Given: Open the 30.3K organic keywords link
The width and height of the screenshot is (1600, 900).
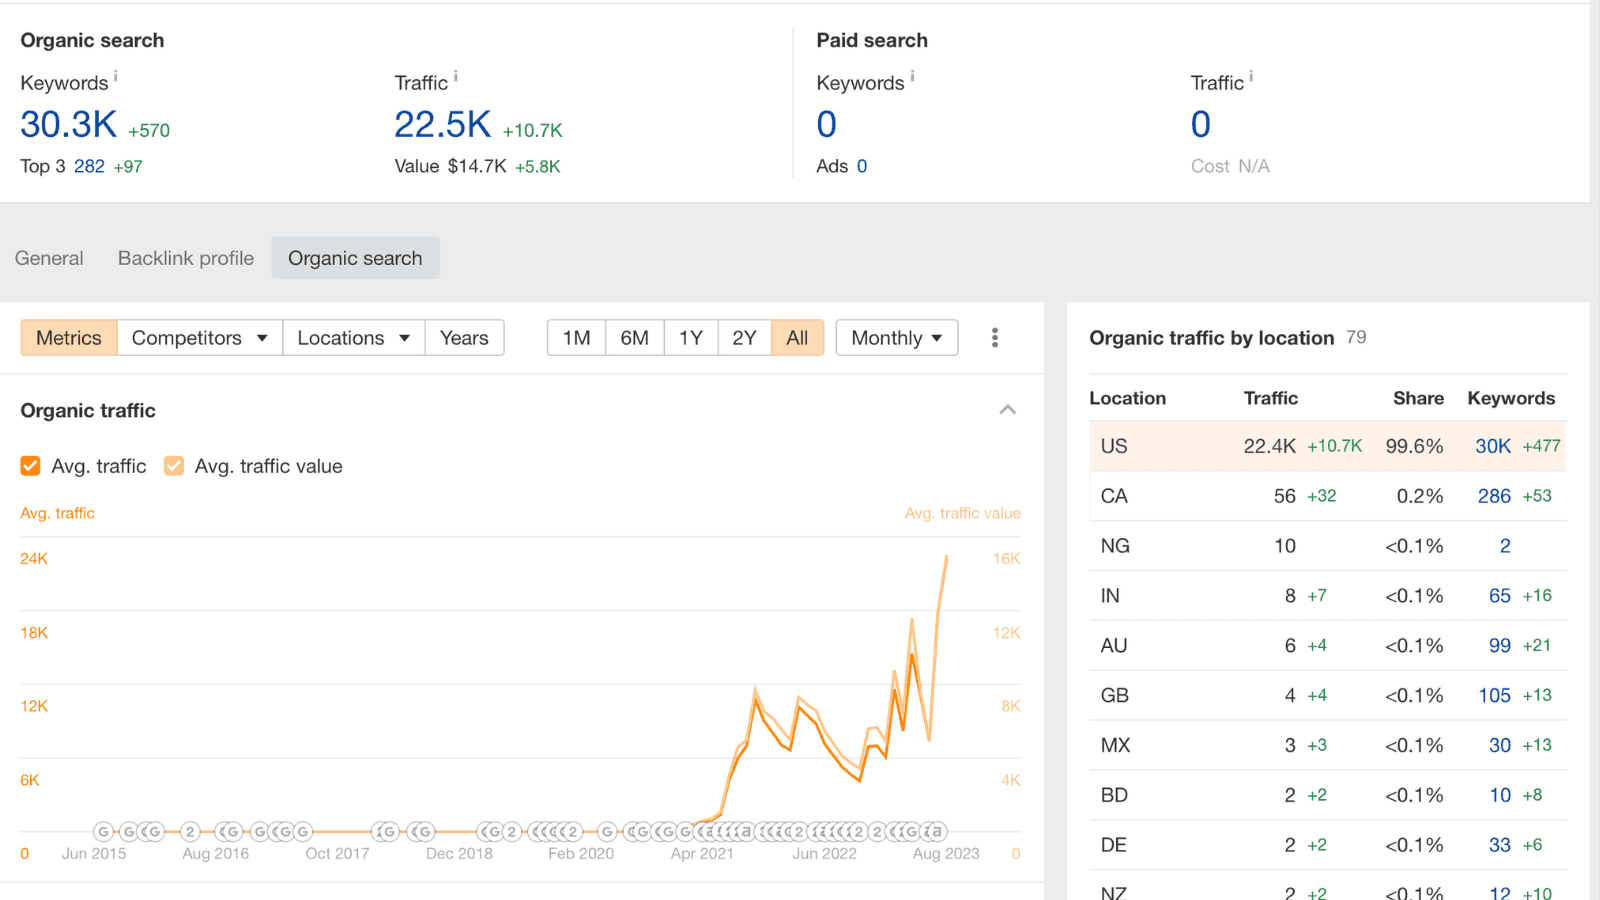Looking at the screenshot, I should click(x=69, y=125).
